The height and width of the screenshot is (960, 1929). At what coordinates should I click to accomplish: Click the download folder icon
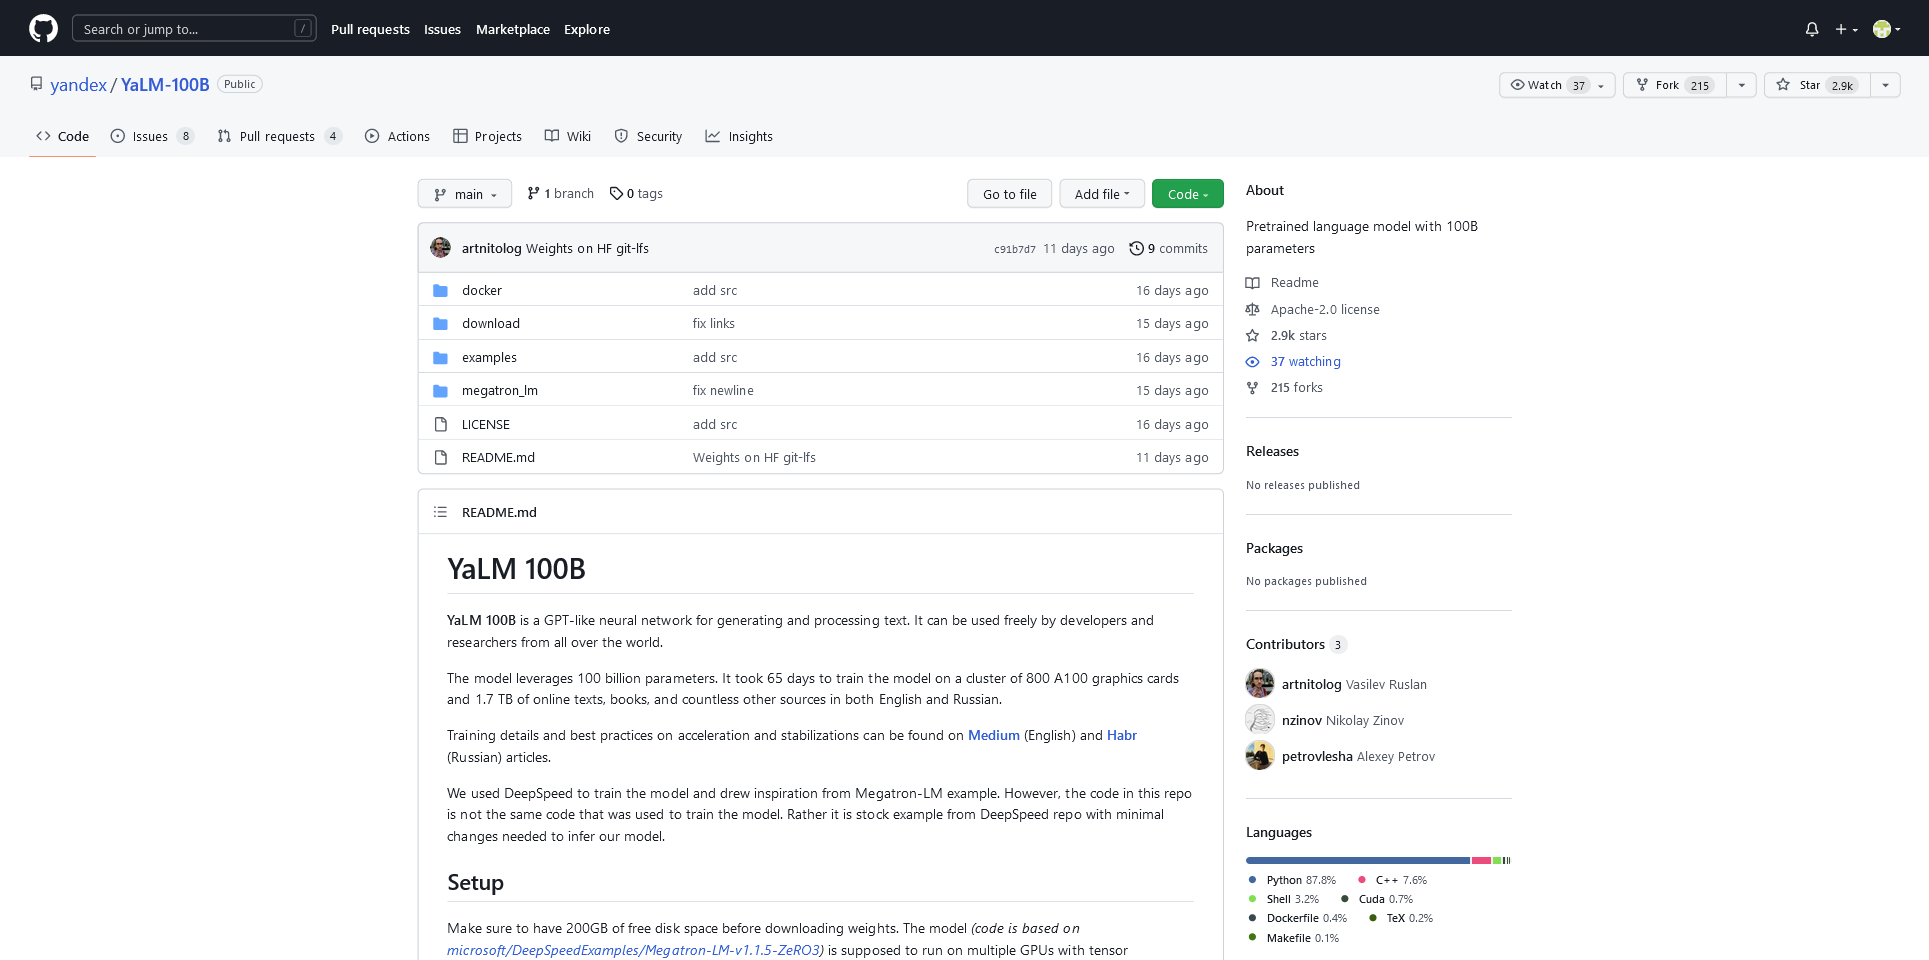coord(440,323)
